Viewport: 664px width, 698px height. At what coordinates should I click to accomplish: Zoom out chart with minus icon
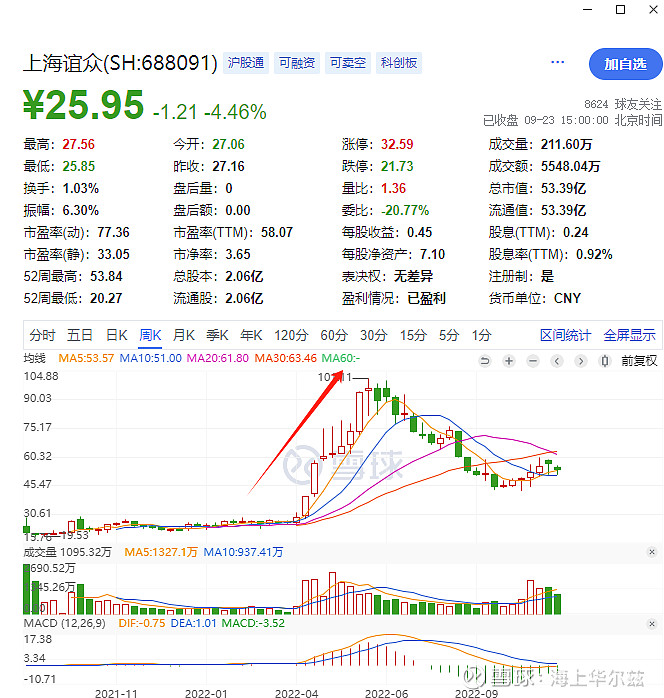[533, 361]
